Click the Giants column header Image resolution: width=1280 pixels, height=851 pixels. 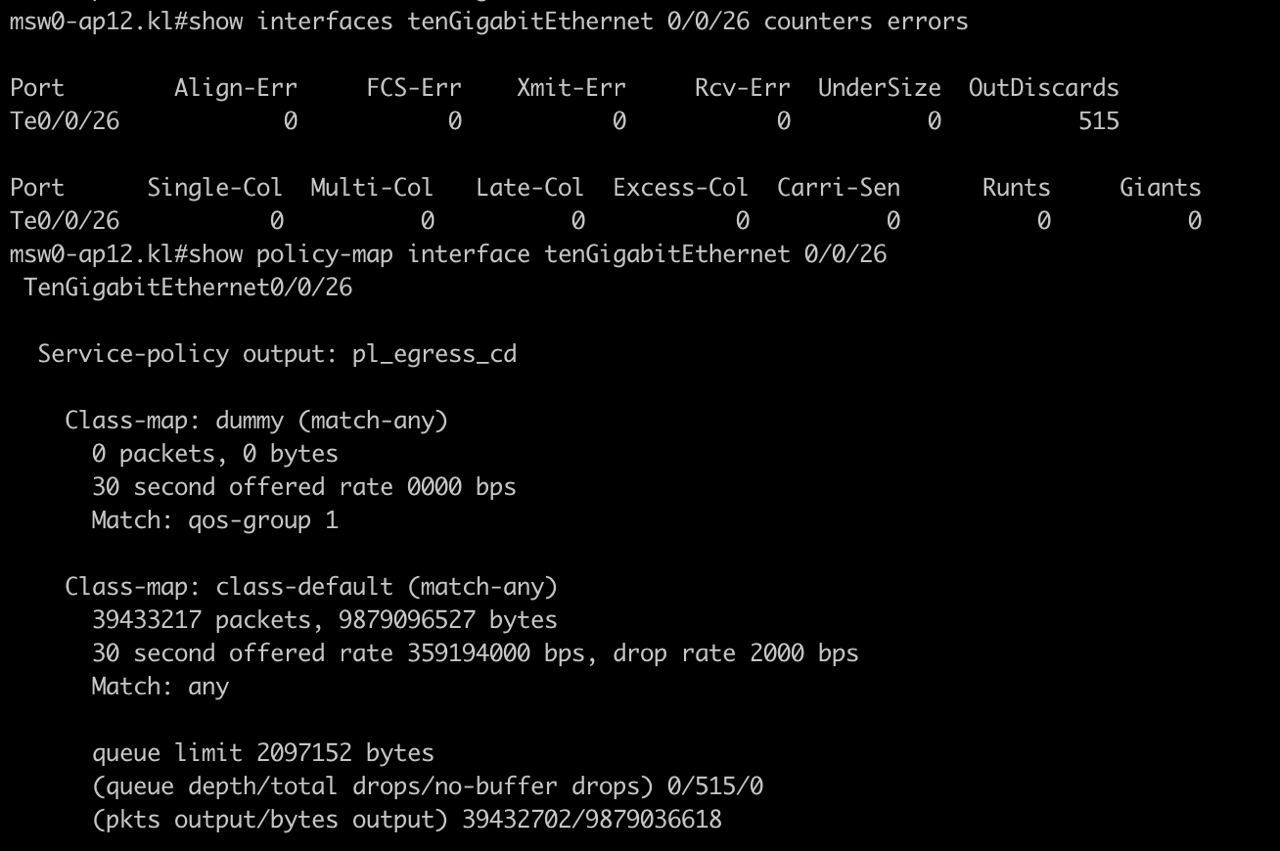1160,188
